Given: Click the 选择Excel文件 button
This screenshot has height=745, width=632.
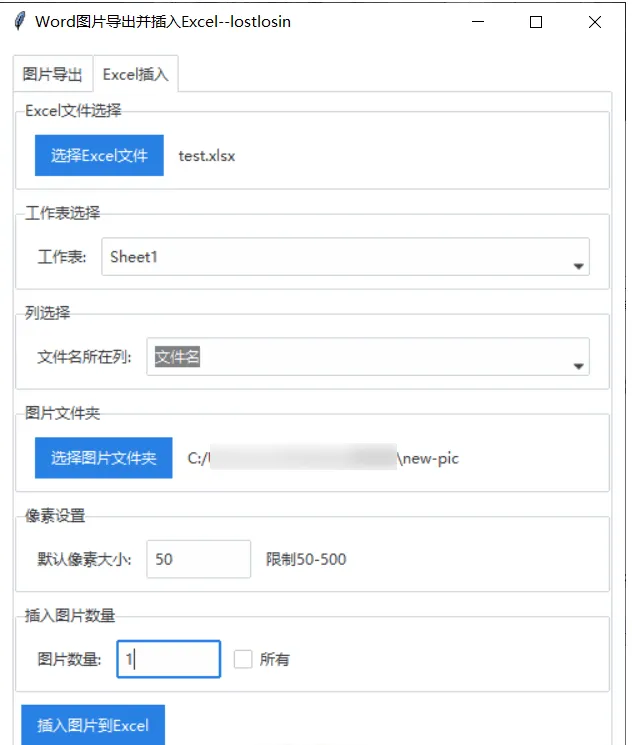Looking at the screenshot, I should pyautogui.click(x=99, y=155).
